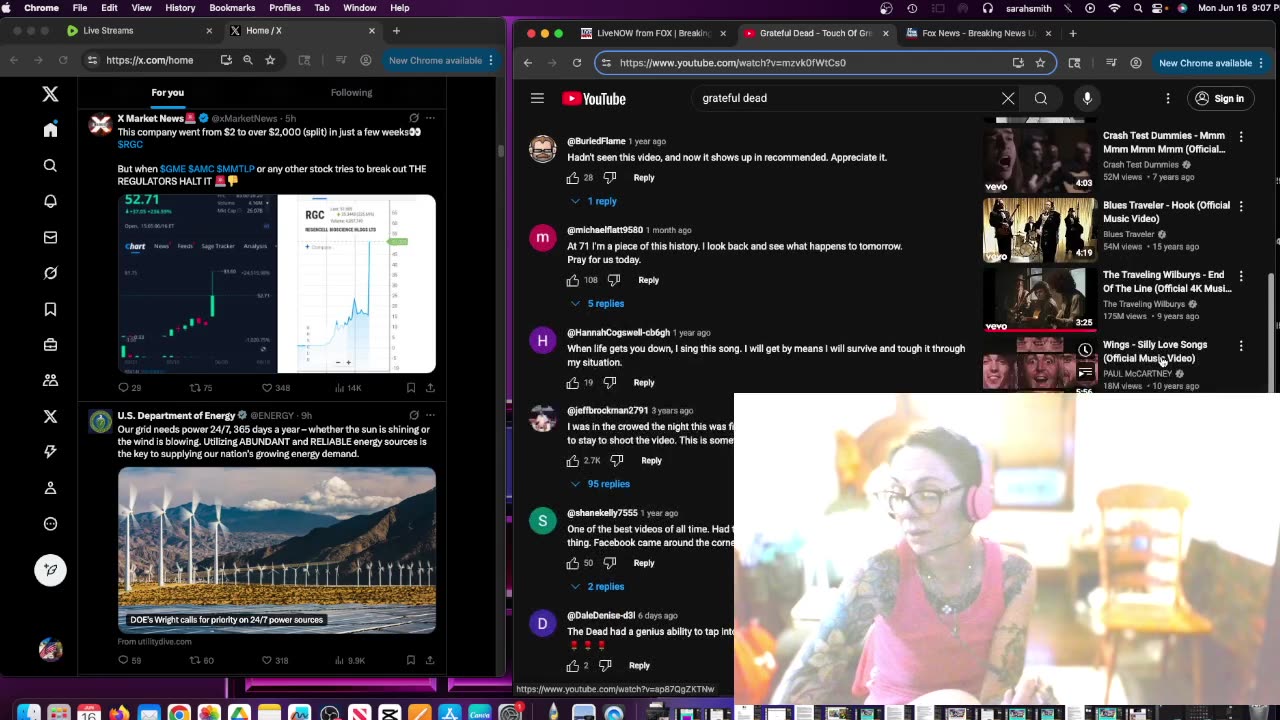Open Grok icon in X sidebar

tap(50, 273)
